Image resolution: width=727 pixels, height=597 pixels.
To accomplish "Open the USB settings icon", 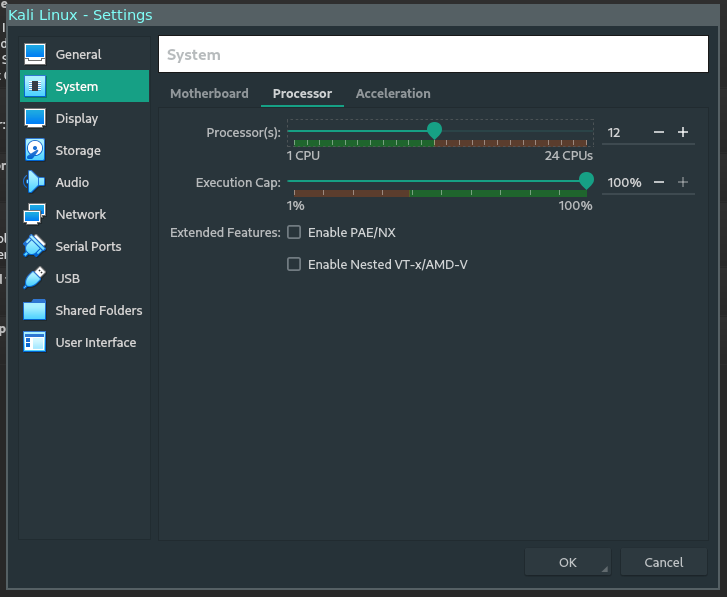I will pyautogui.click(x=35, y=278).
